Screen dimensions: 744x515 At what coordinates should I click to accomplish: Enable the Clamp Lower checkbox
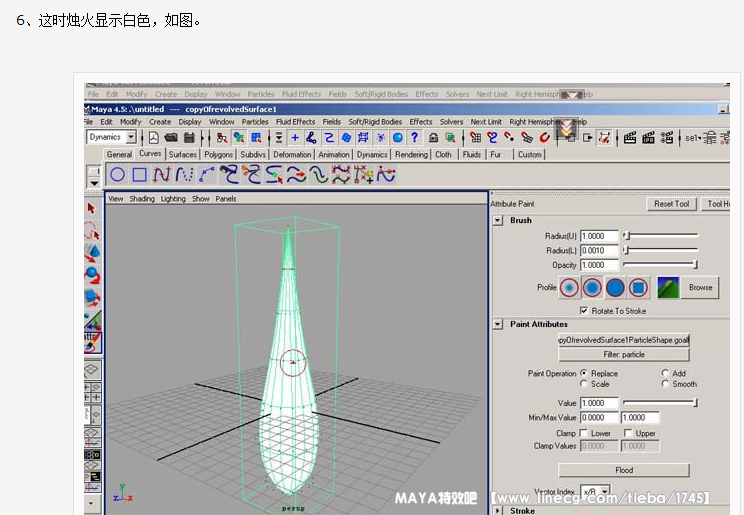coord(584,433)
